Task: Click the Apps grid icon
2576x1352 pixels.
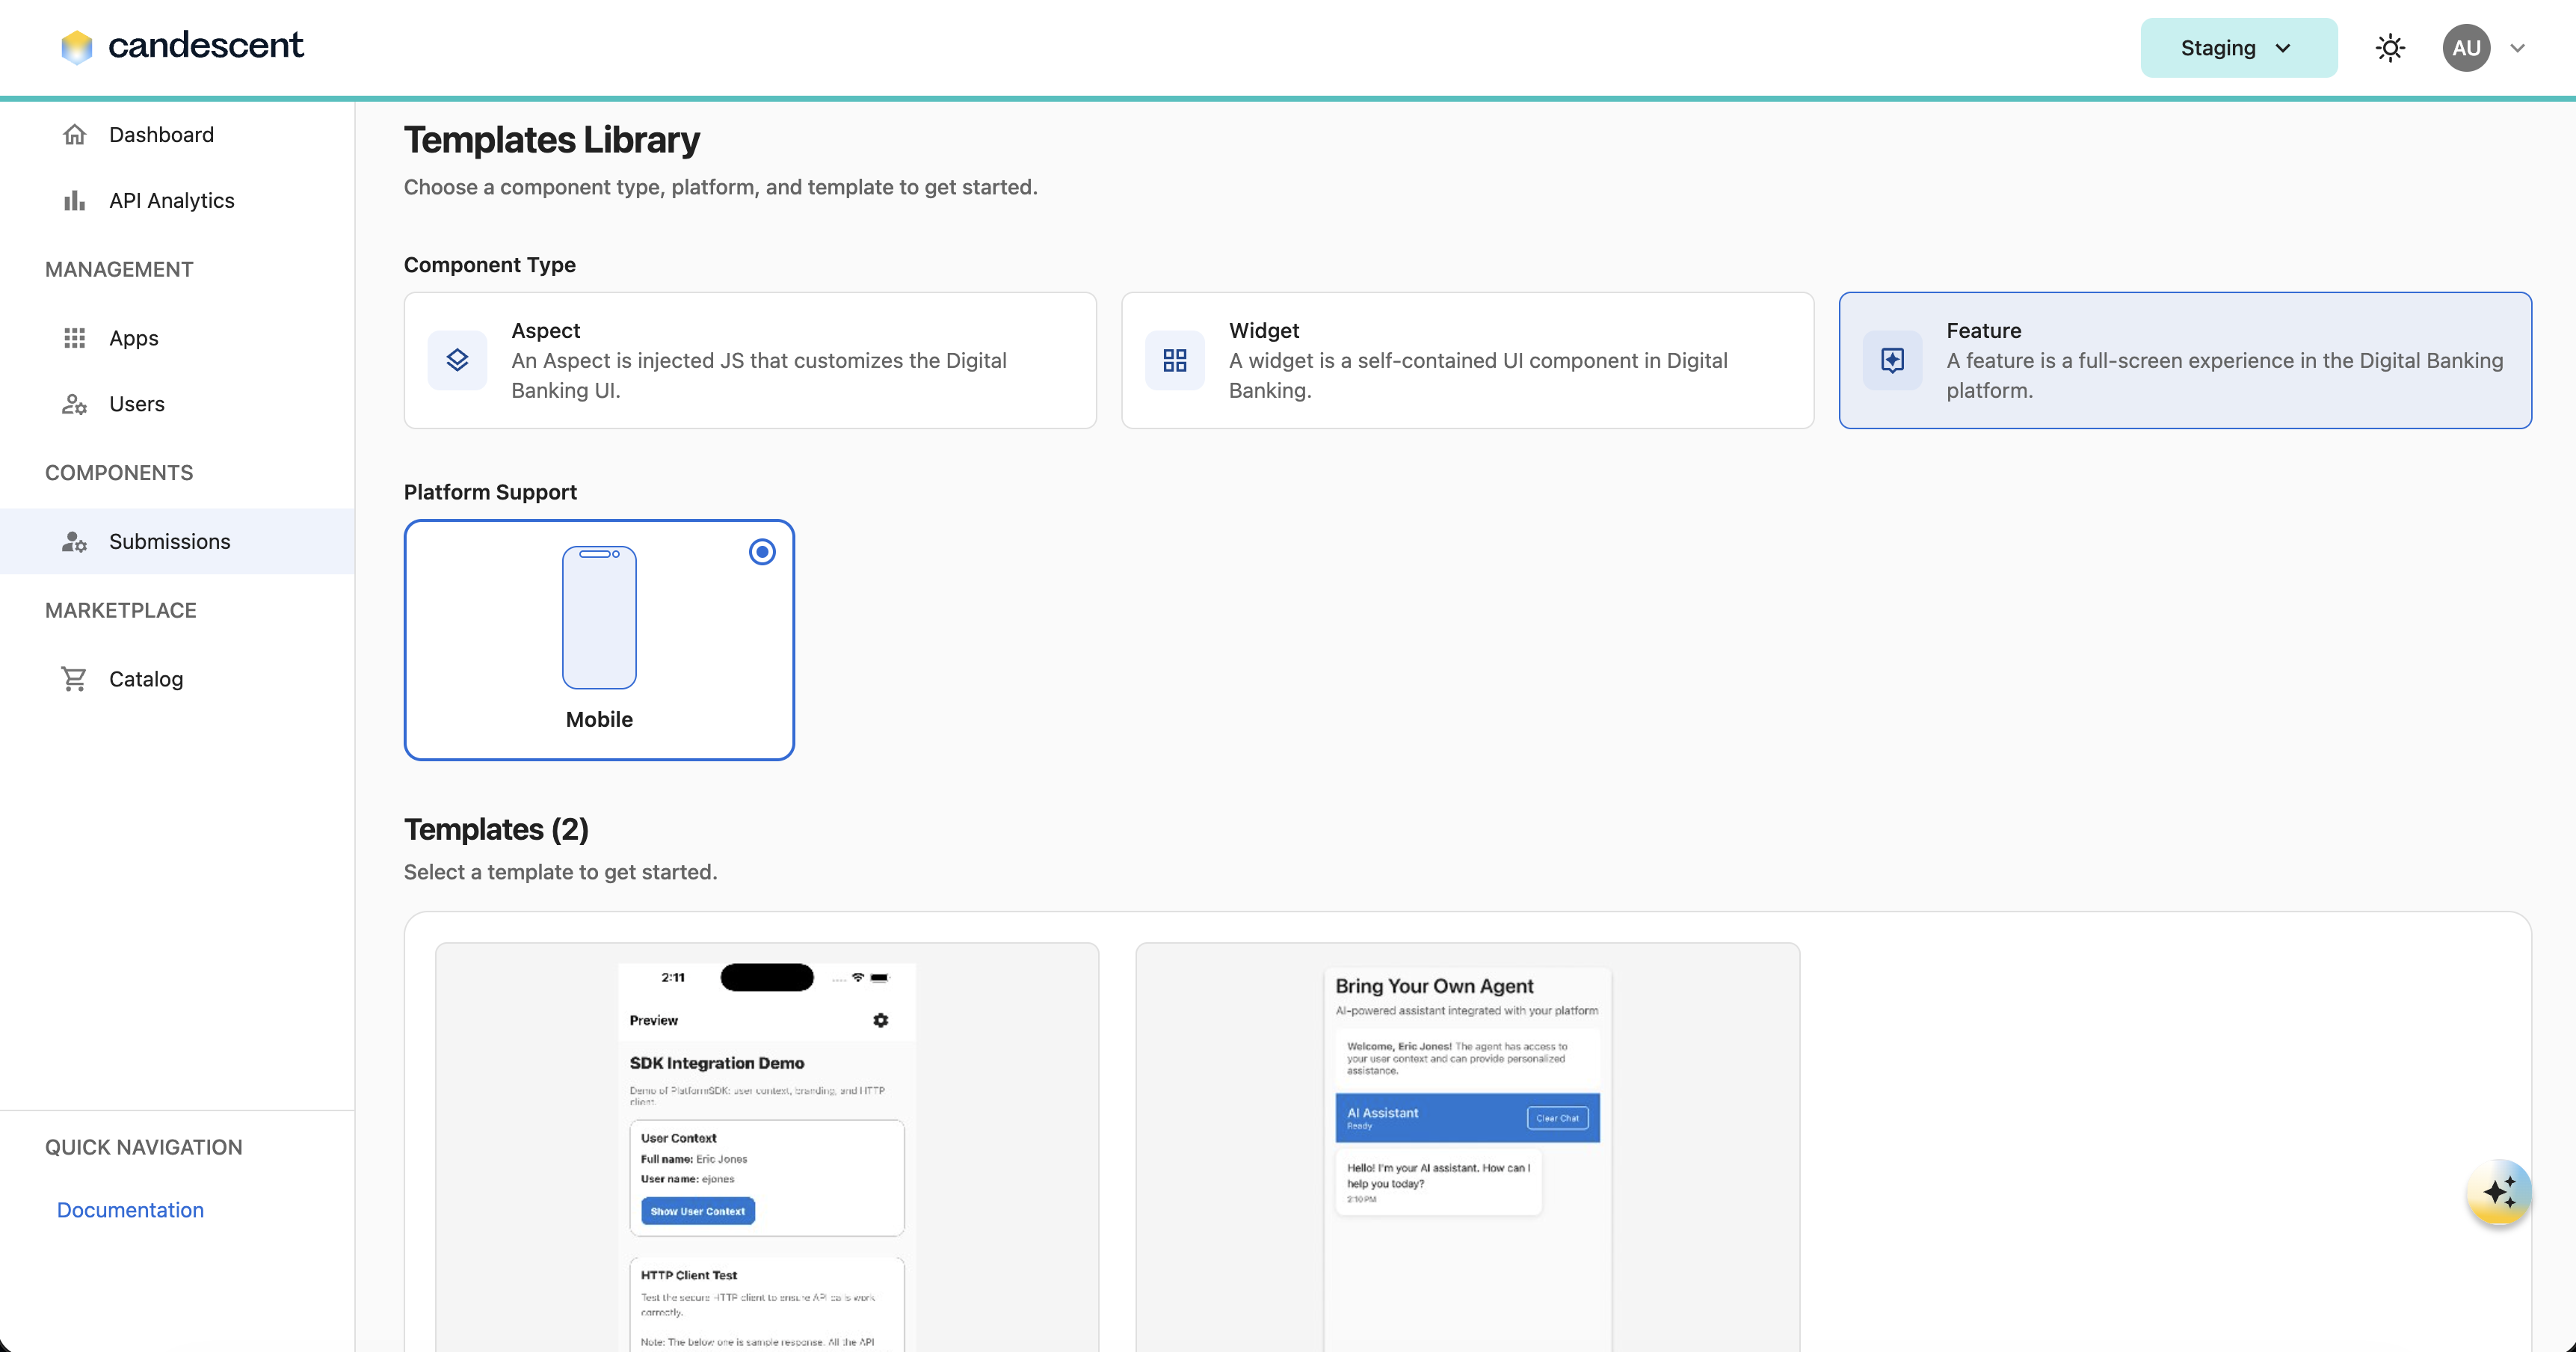Action: point(74,338)
